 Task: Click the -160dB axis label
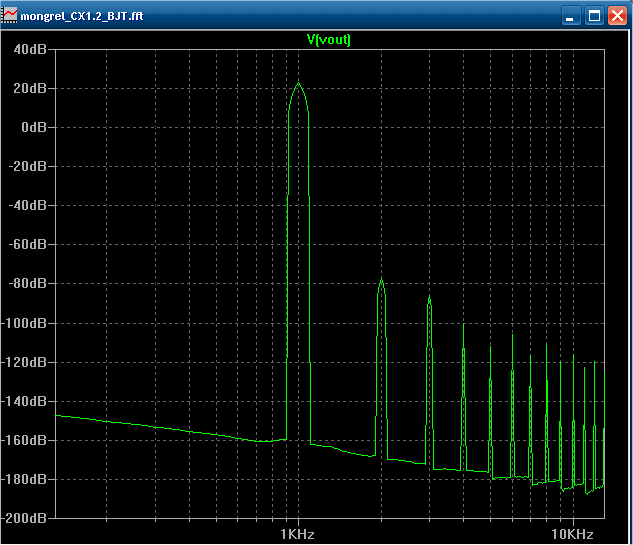tap(24, 440)
